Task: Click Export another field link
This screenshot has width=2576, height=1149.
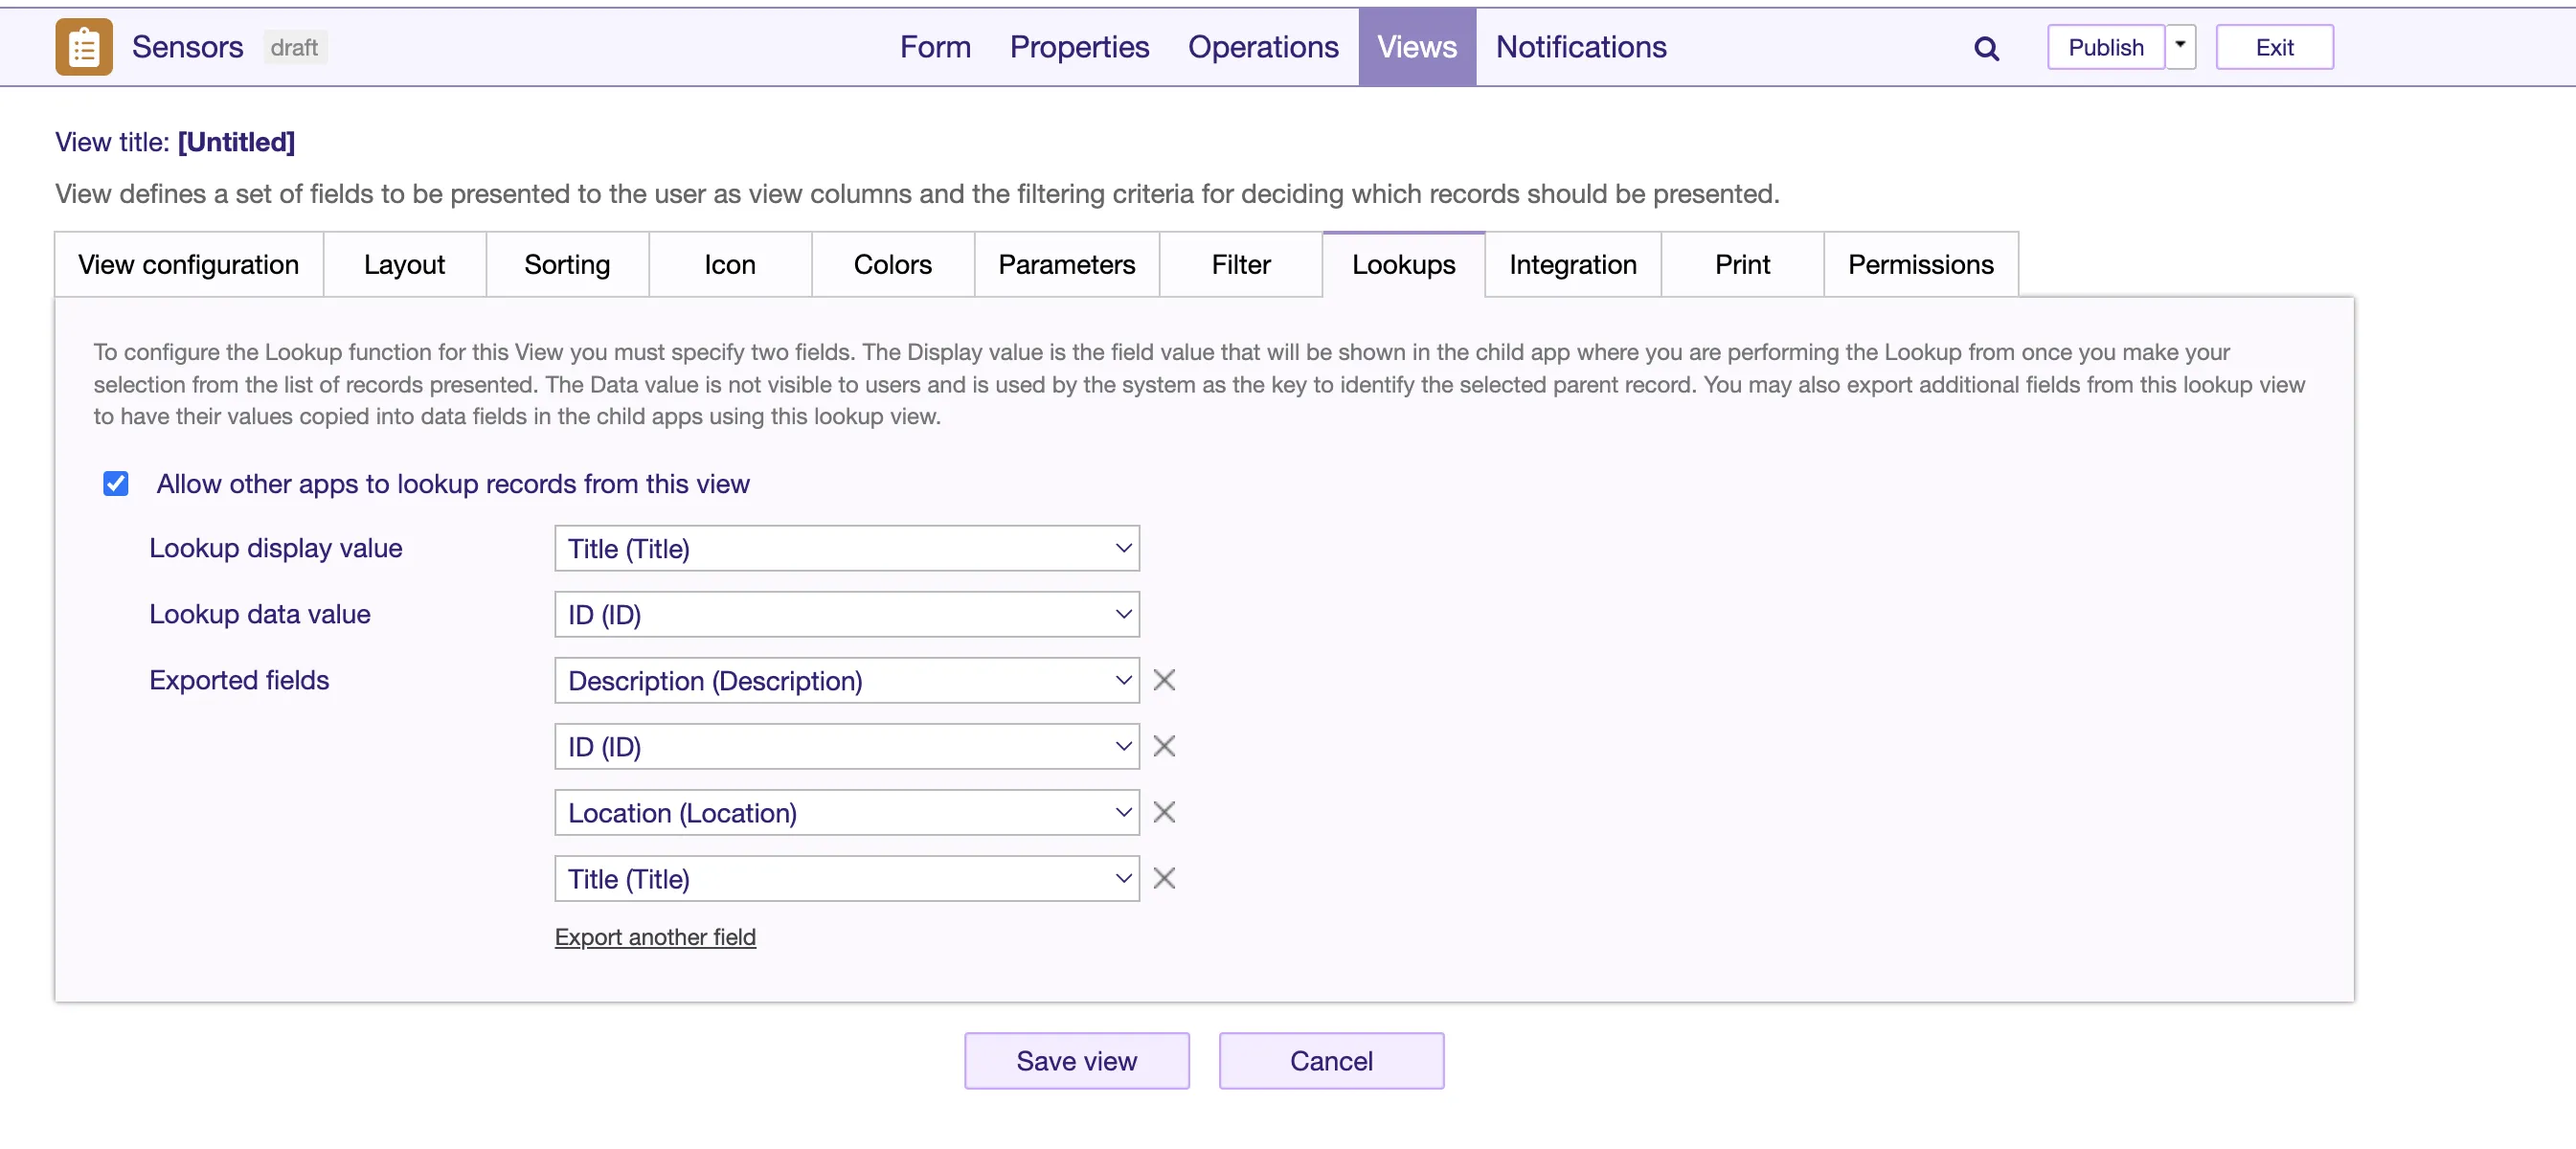Action: click(x=655, y=937)
